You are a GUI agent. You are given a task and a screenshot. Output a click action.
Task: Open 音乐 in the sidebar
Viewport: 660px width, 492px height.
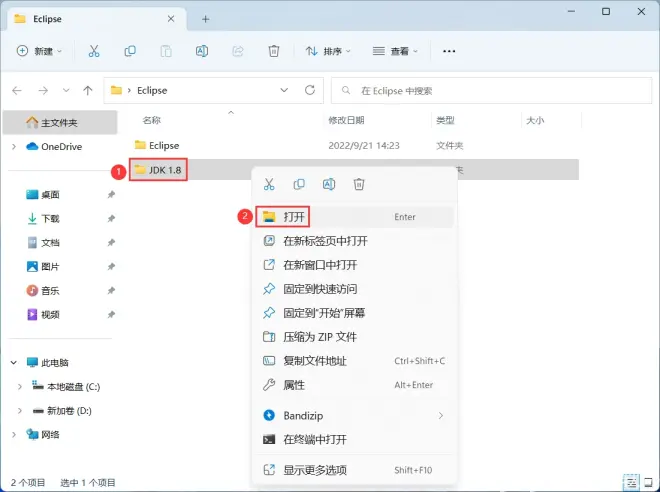(50, 290)
